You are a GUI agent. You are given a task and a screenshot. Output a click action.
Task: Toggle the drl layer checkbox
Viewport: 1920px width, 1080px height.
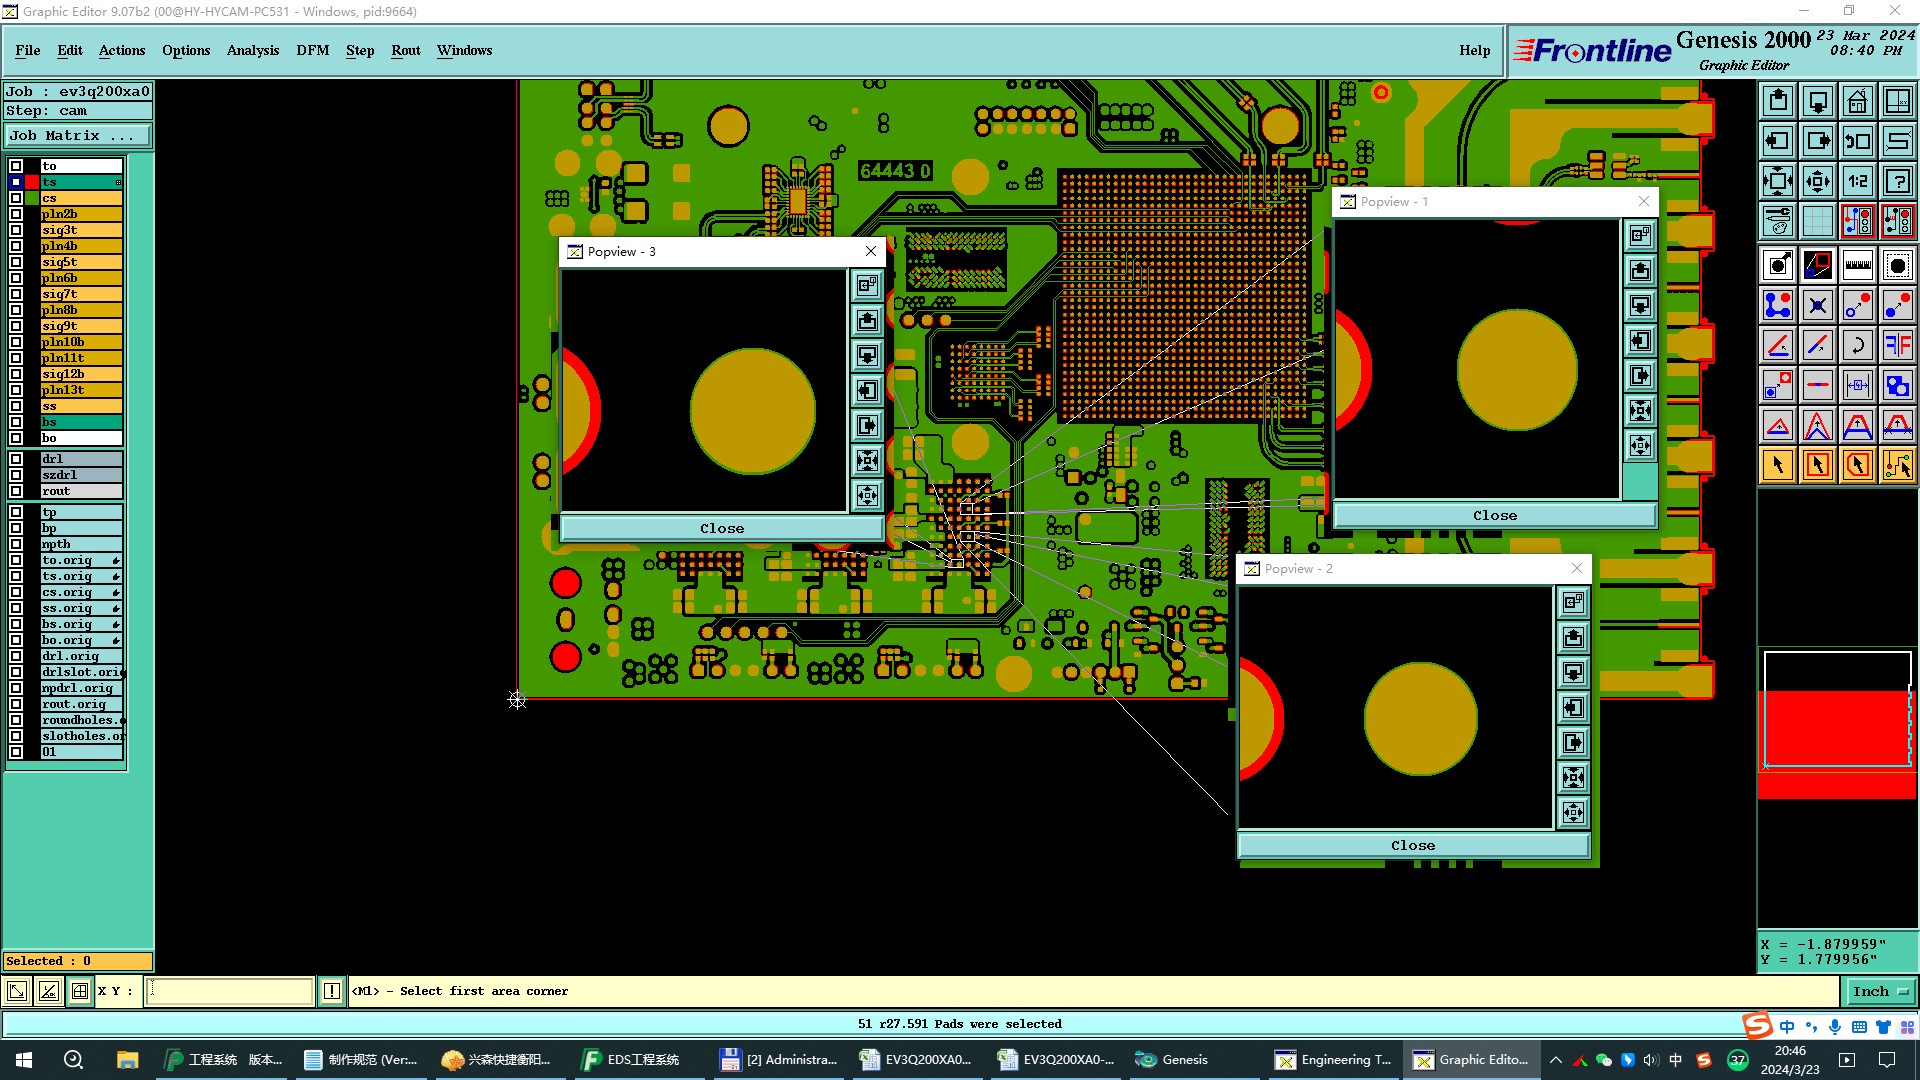pos(16,459)
